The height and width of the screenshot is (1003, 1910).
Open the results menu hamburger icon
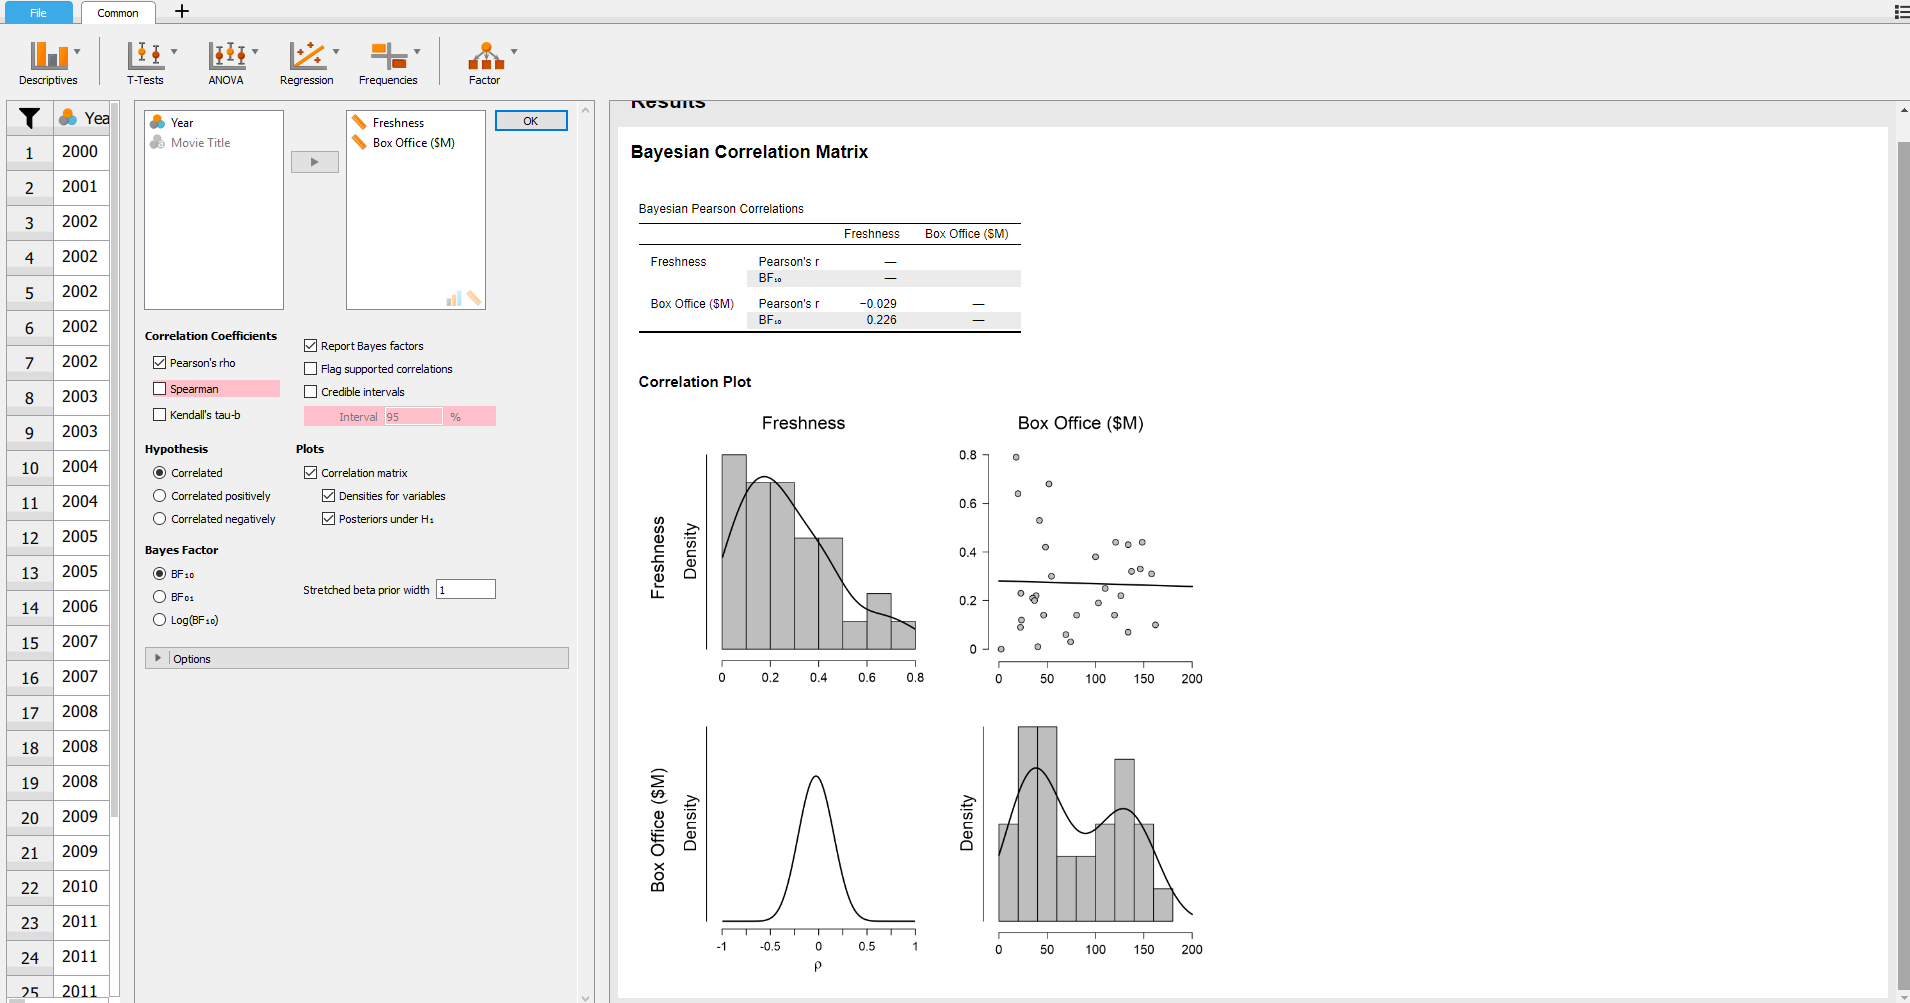[x=1898, y=12]
